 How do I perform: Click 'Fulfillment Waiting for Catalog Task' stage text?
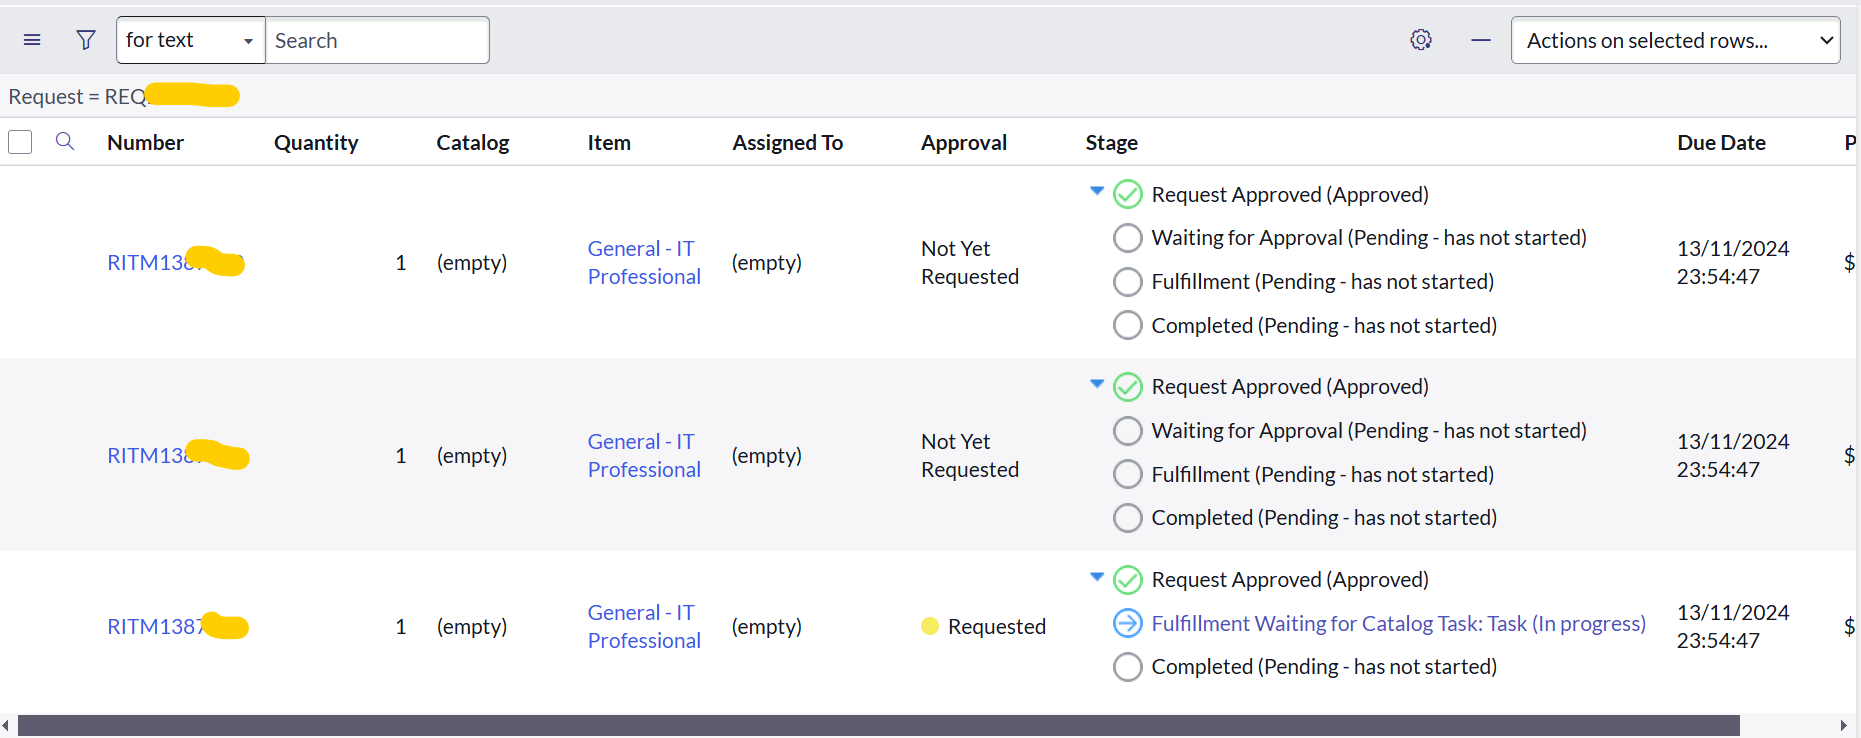(1398, 623)
